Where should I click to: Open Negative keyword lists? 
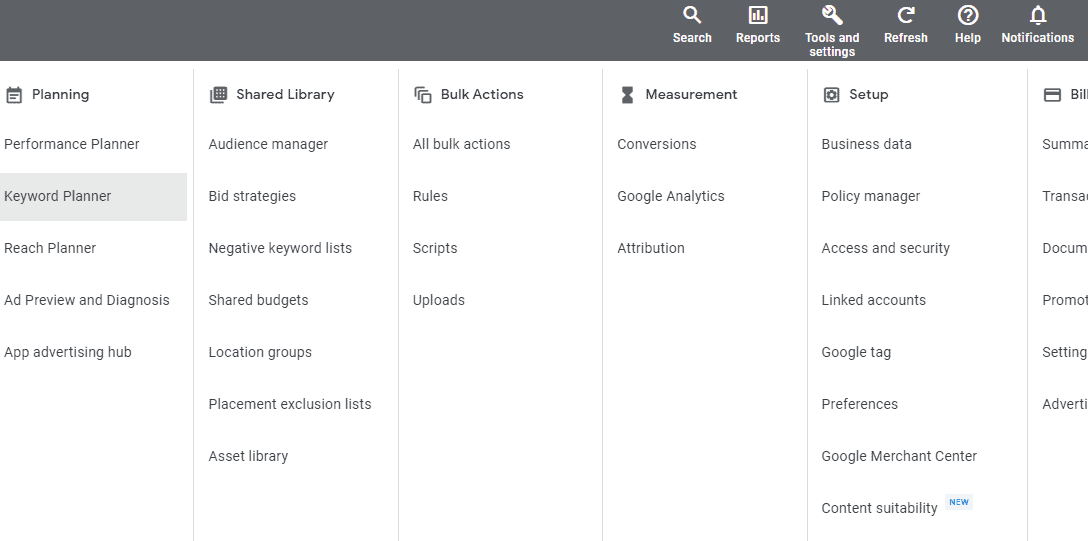click(x=280, y=248)
